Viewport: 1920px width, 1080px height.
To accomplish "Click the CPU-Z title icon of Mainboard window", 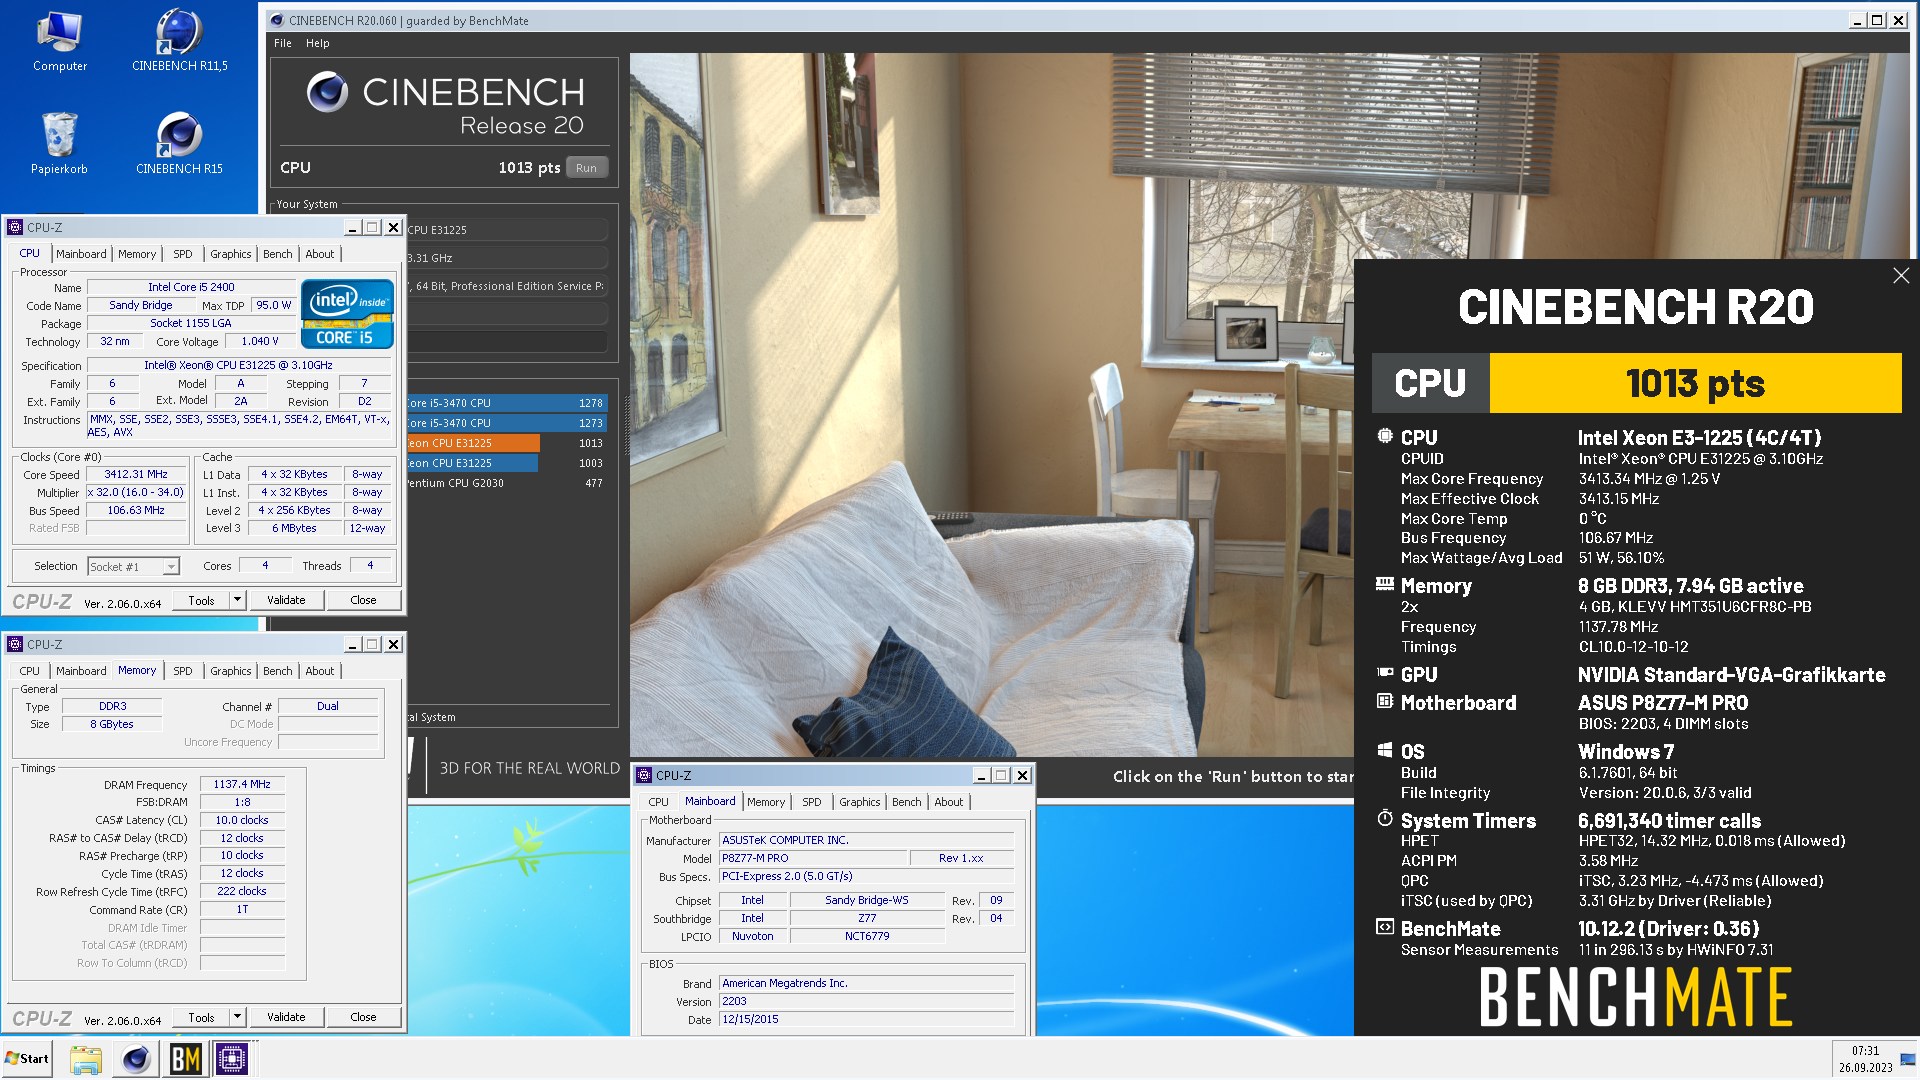I will tap(643, 775).
